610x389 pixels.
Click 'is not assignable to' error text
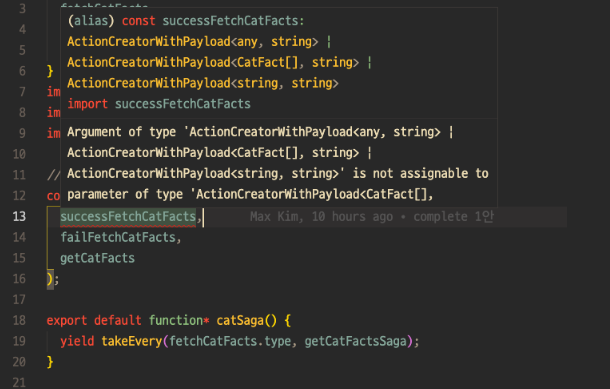tap(420, 173)
